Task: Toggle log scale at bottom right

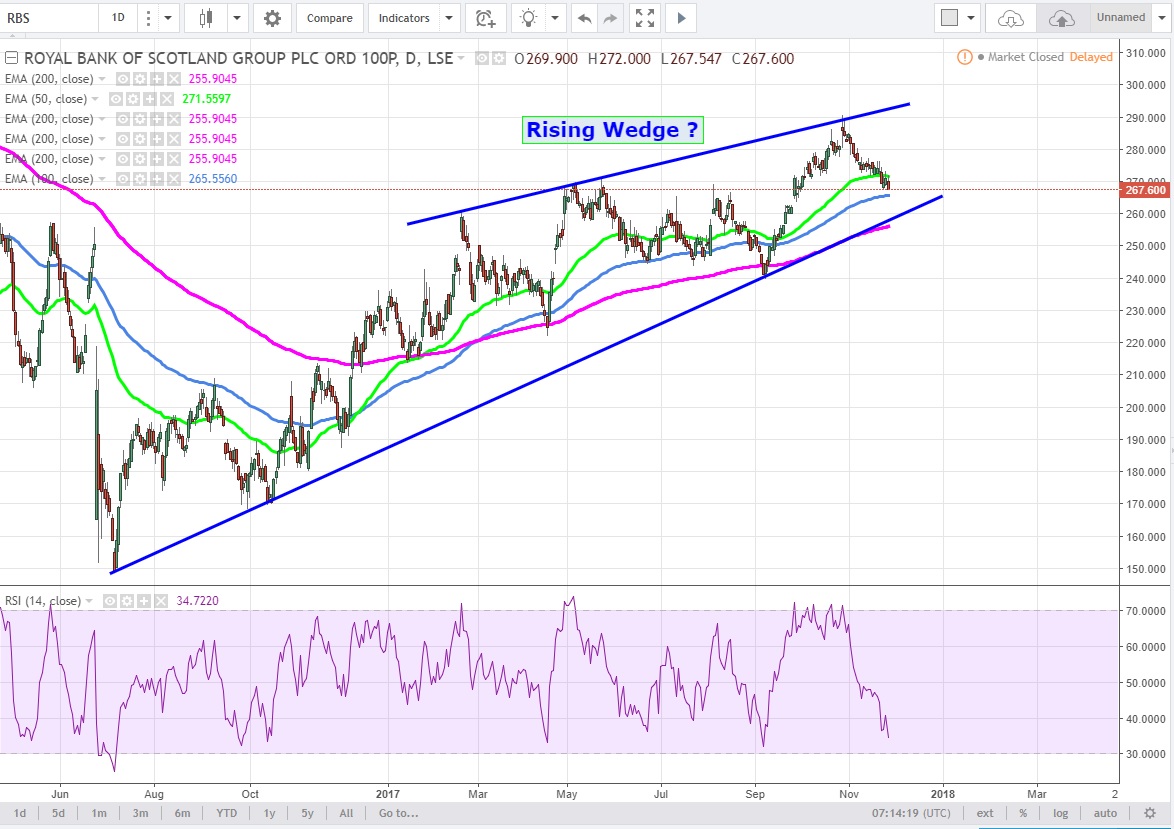Action: click(1060, 813)
